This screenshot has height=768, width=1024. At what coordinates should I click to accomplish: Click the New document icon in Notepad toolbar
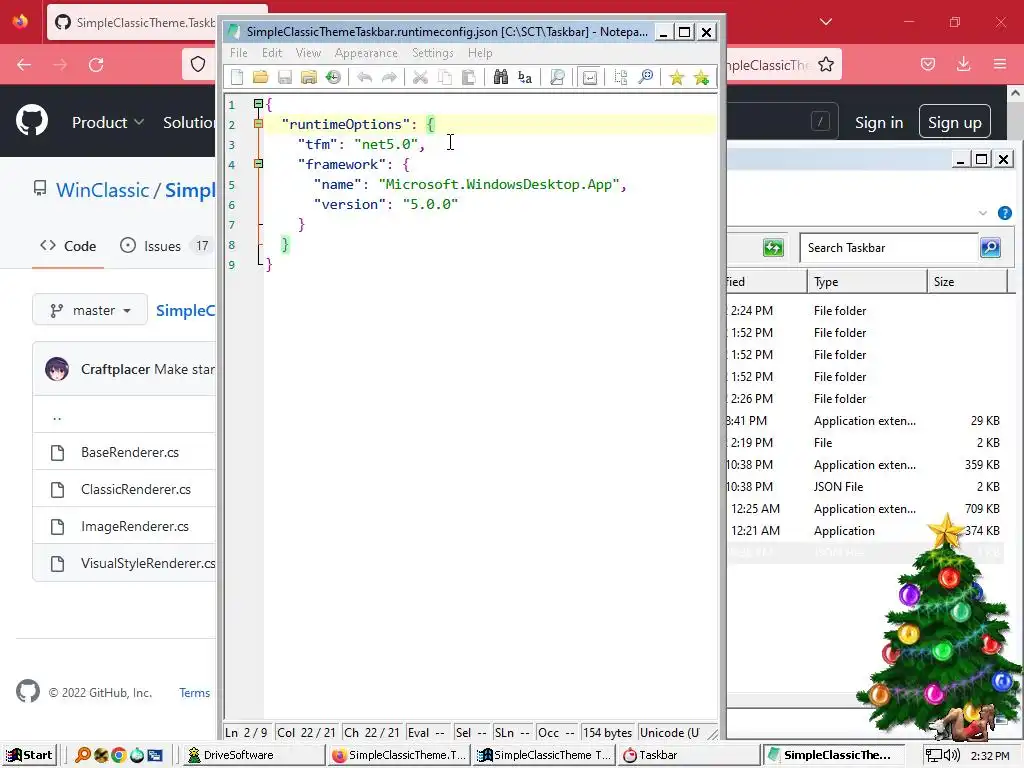[237, 78]
